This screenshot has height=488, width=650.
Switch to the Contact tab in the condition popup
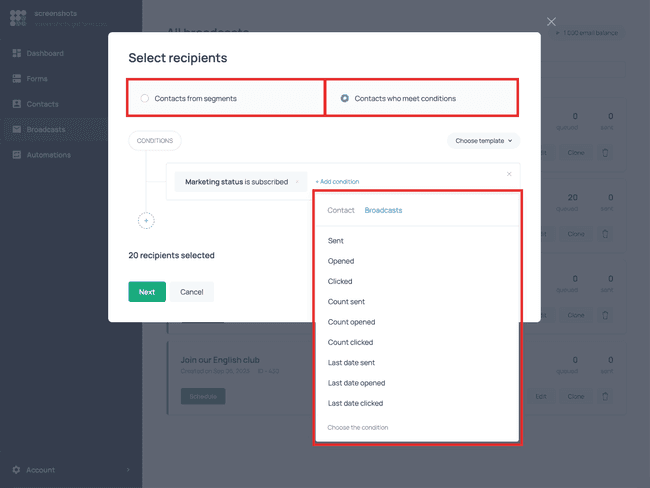coord(341,210)
